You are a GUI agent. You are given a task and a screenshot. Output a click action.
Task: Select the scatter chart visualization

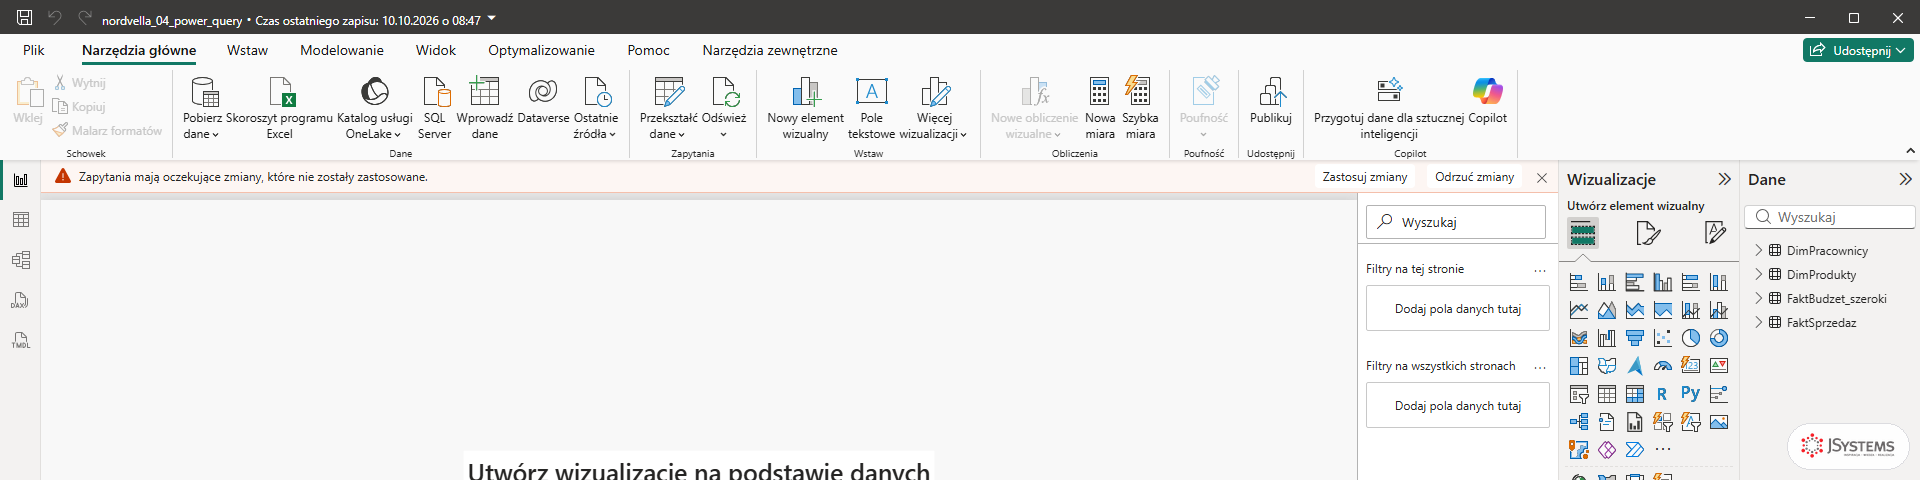point(1663,338)
